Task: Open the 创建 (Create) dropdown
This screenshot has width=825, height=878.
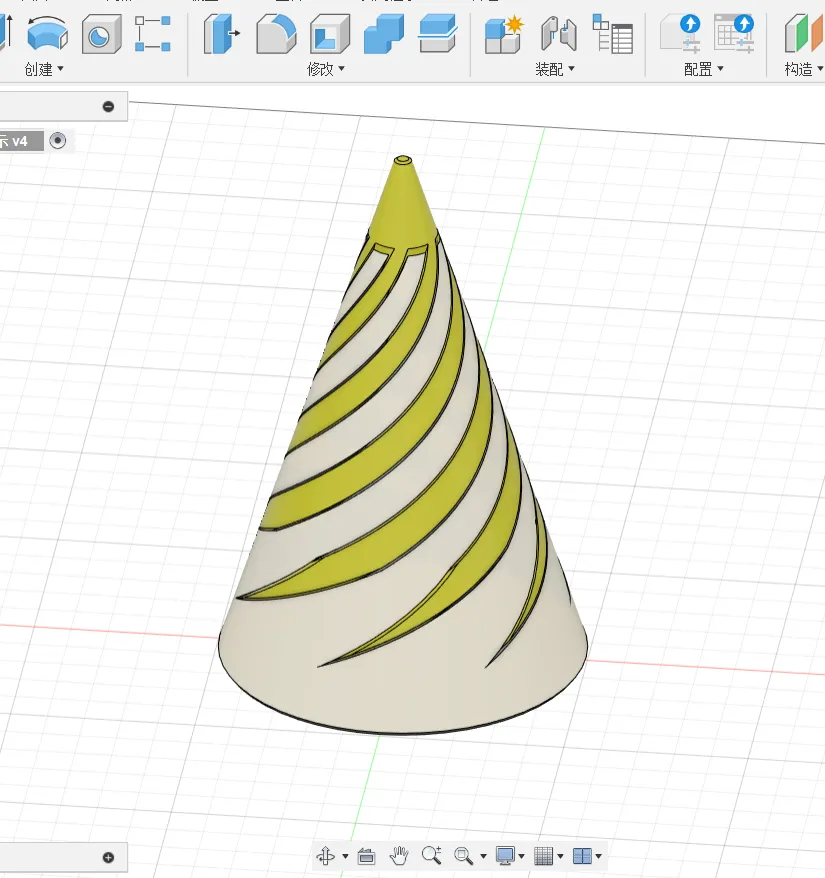Action: click(41, 70)
